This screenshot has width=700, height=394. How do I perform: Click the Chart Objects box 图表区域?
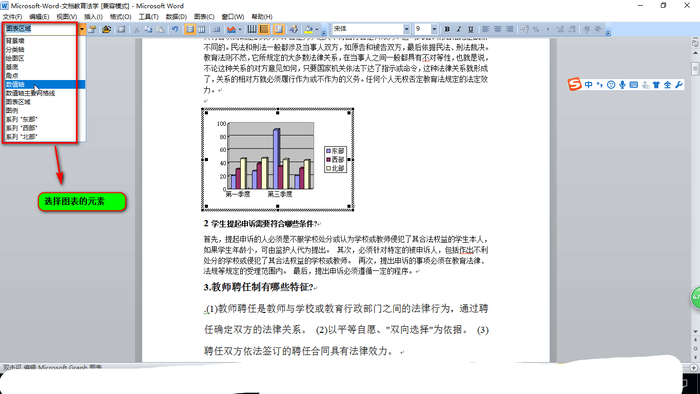(x=41, y=29)
